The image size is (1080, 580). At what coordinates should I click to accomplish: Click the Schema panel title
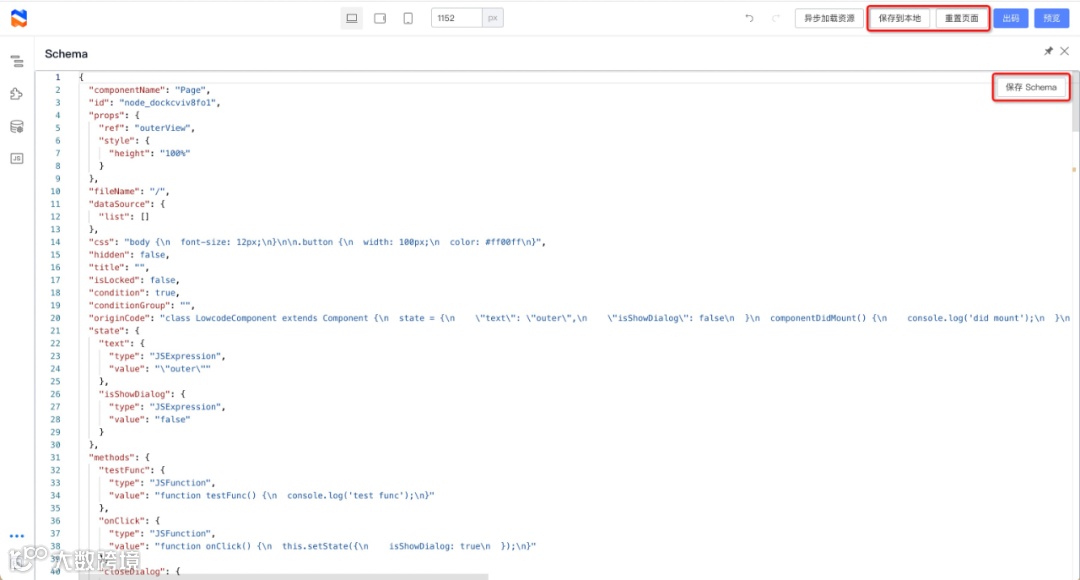coord(66,54)
